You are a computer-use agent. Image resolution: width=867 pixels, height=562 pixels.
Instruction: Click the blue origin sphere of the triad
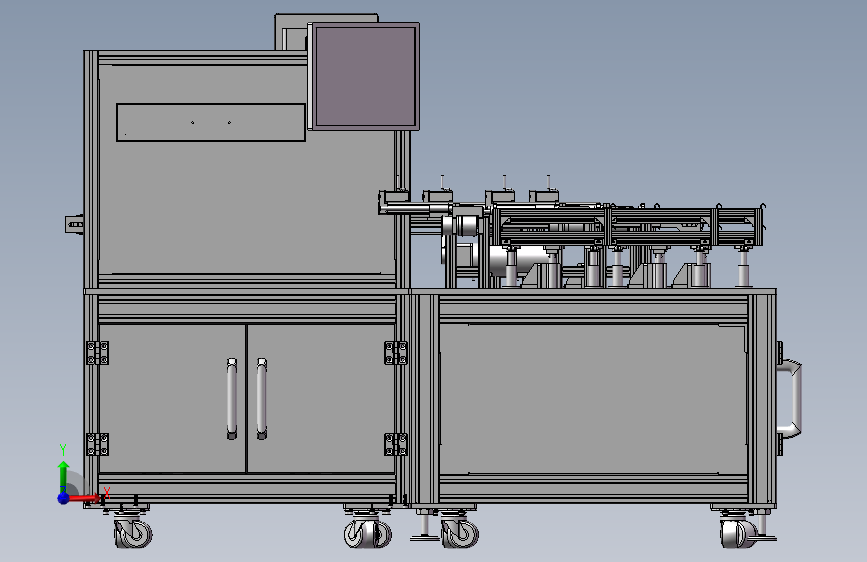click(64, 498)
